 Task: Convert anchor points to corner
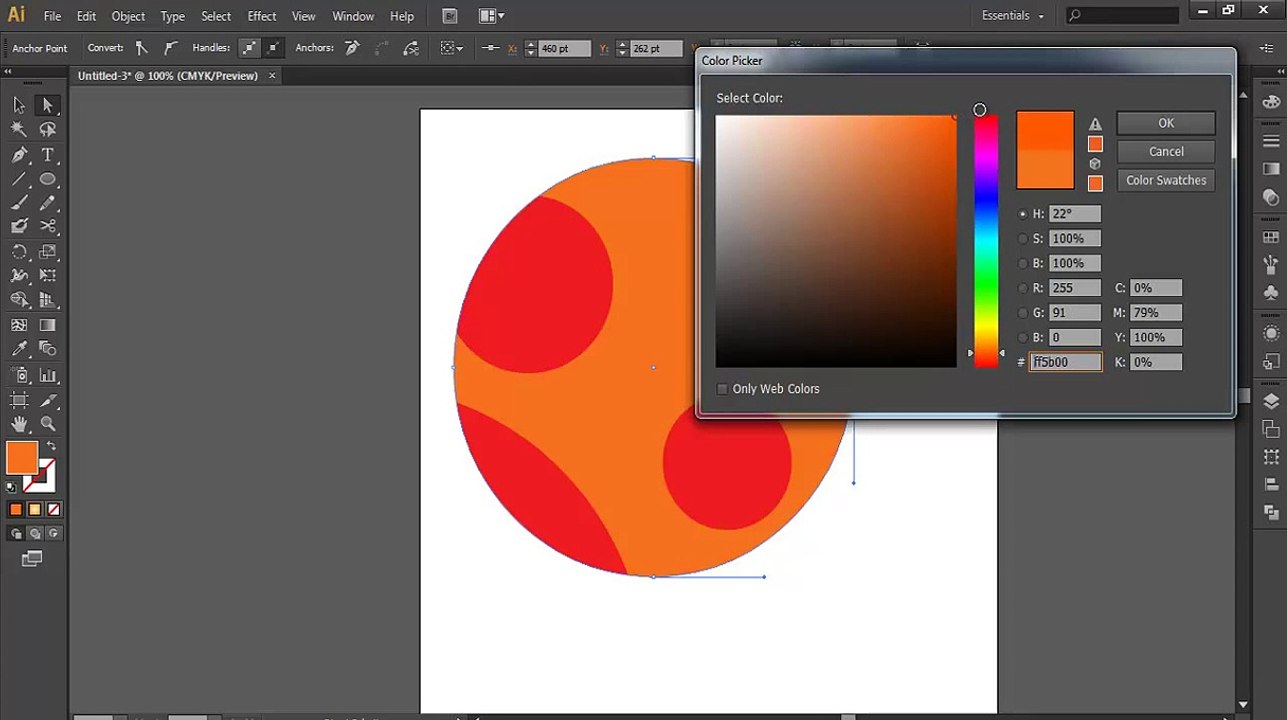141,48
